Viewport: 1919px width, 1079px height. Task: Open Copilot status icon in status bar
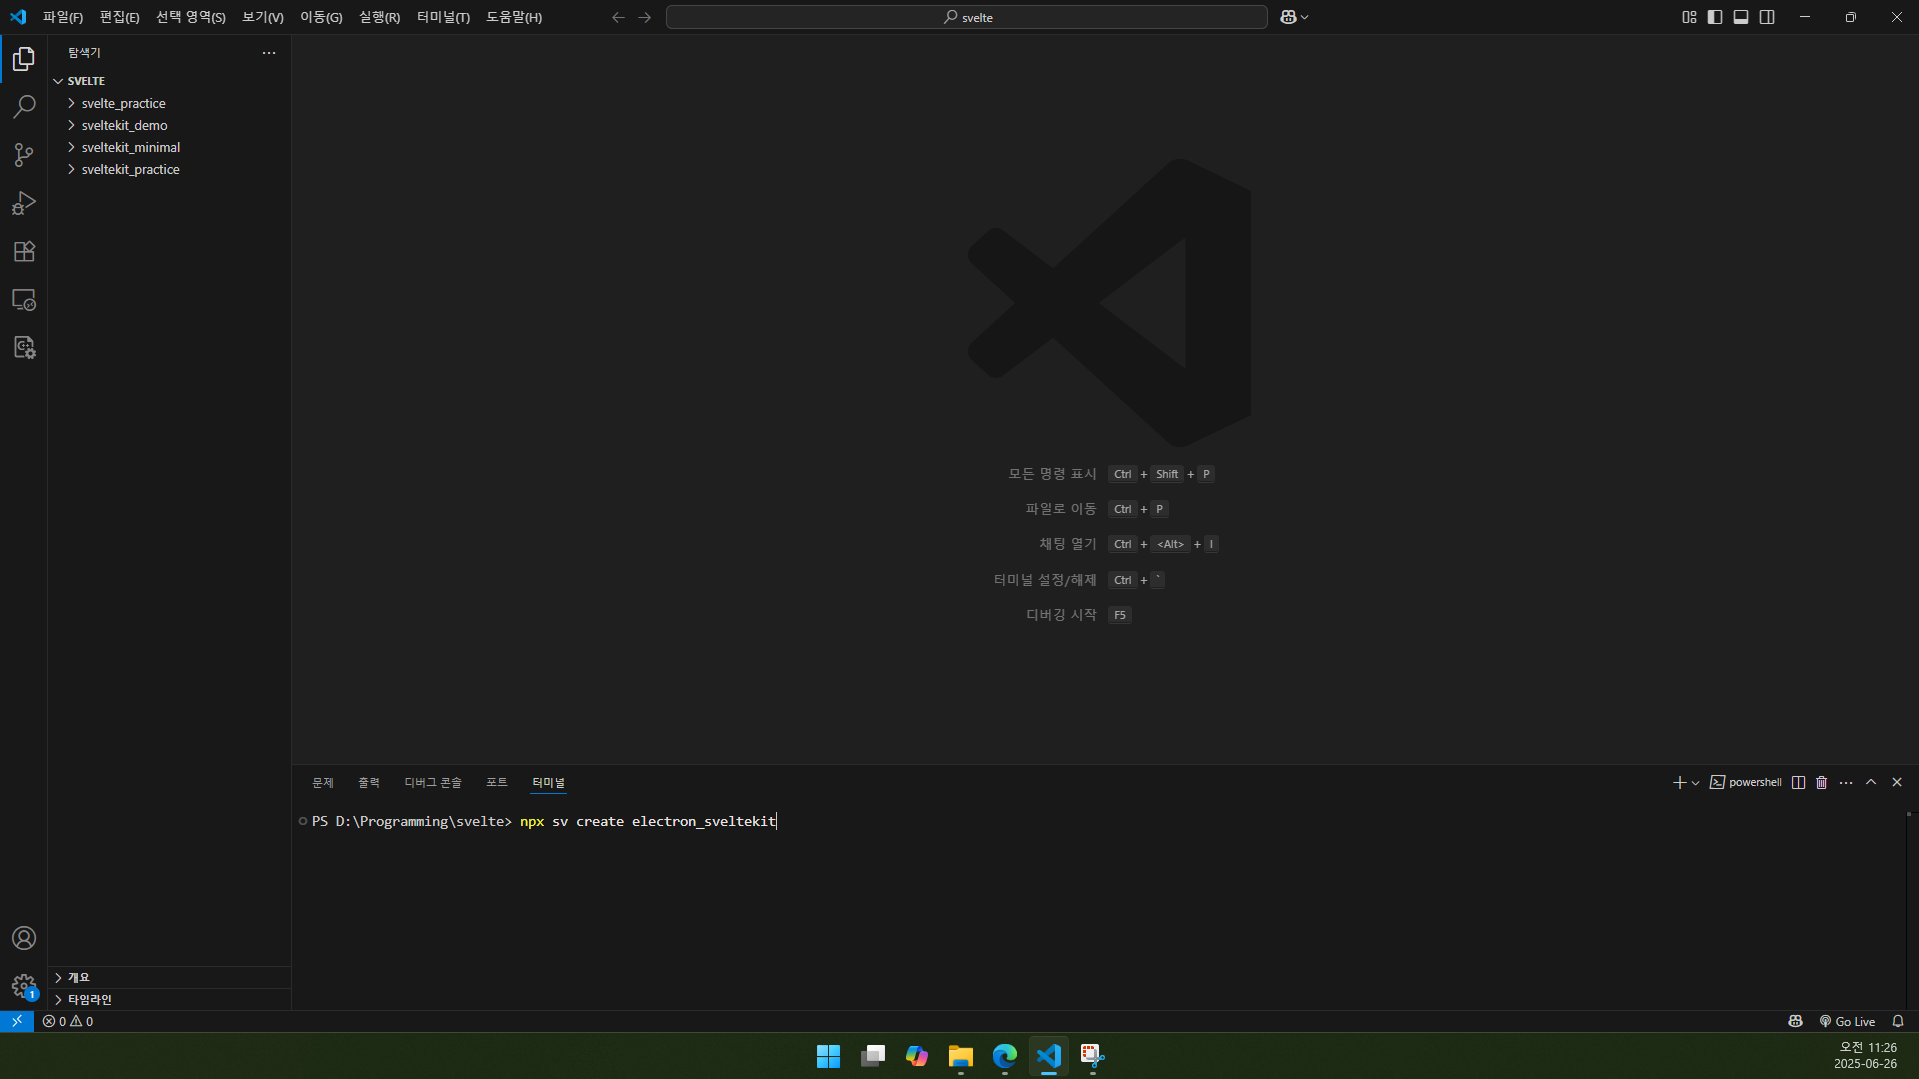[1796, 1021]
